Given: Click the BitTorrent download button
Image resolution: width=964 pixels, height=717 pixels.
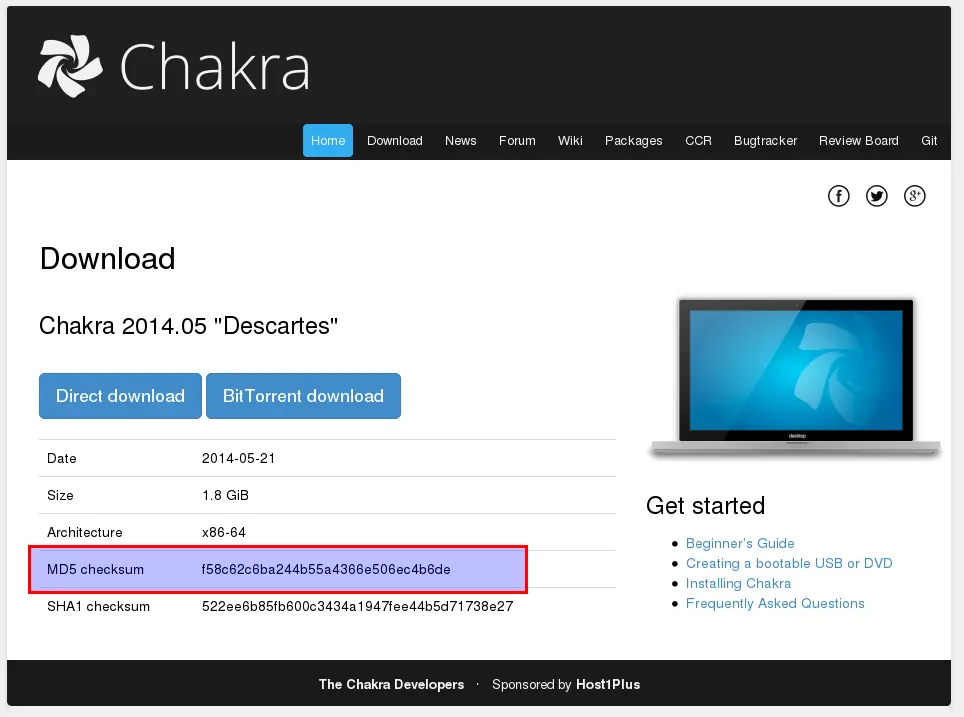Looking at the screenshot, I should pyautogui.click(x=303, y=396).
